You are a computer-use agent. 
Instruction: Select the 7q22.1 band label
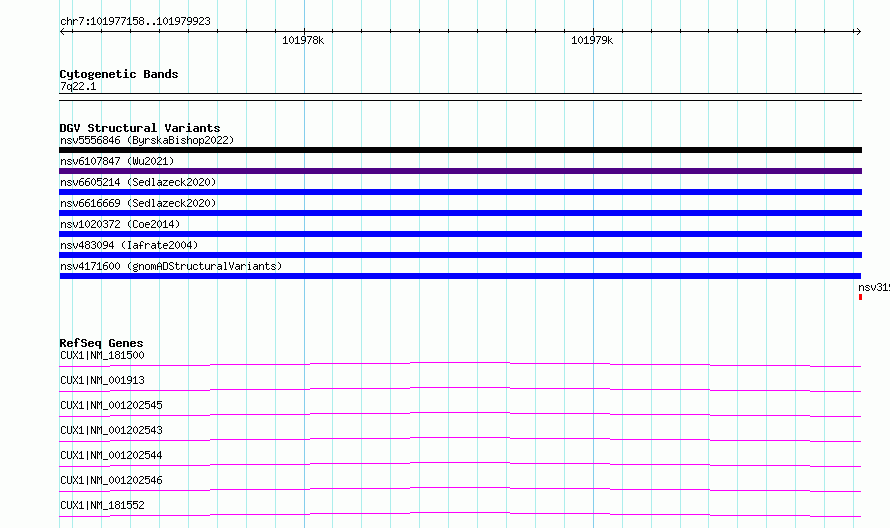[78, 86]
